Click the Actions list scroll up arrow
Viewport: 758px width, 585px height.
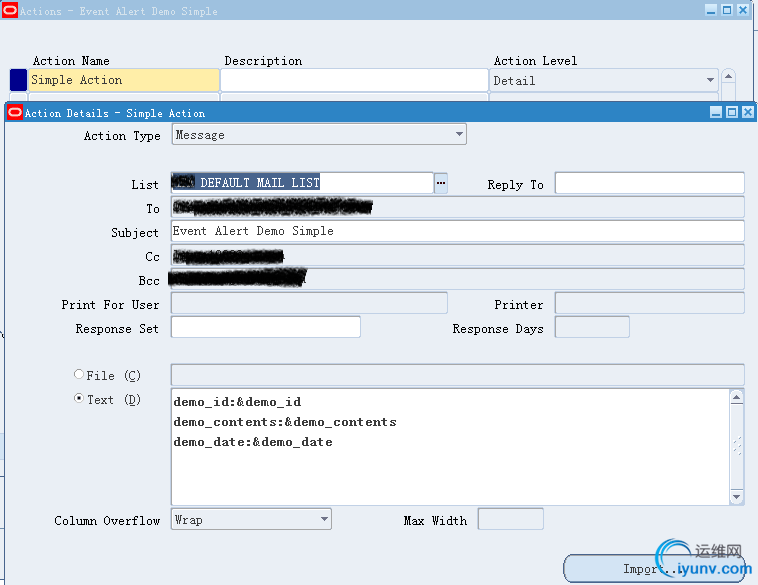coord(728,76)
